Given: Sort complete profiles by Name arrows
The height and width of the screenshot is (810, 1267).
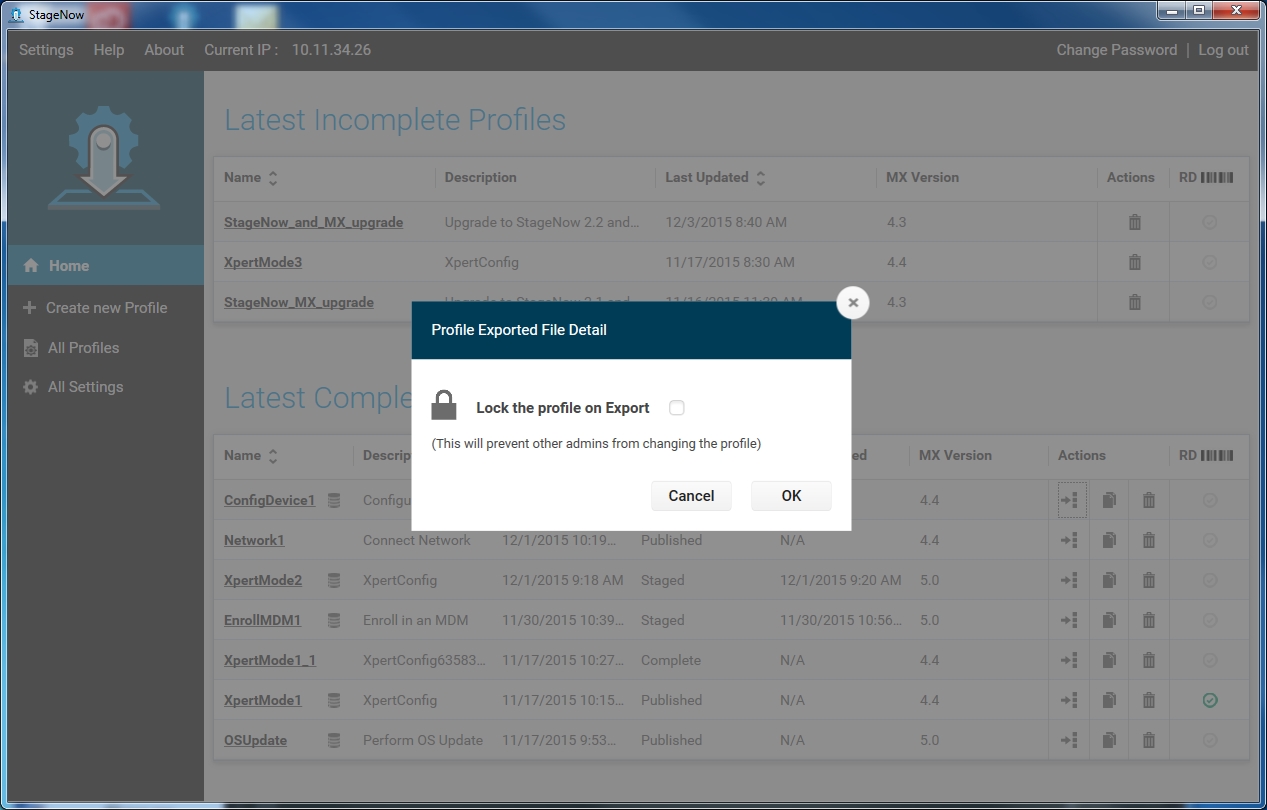Looking at the screenshot, I should pos(273,456).
